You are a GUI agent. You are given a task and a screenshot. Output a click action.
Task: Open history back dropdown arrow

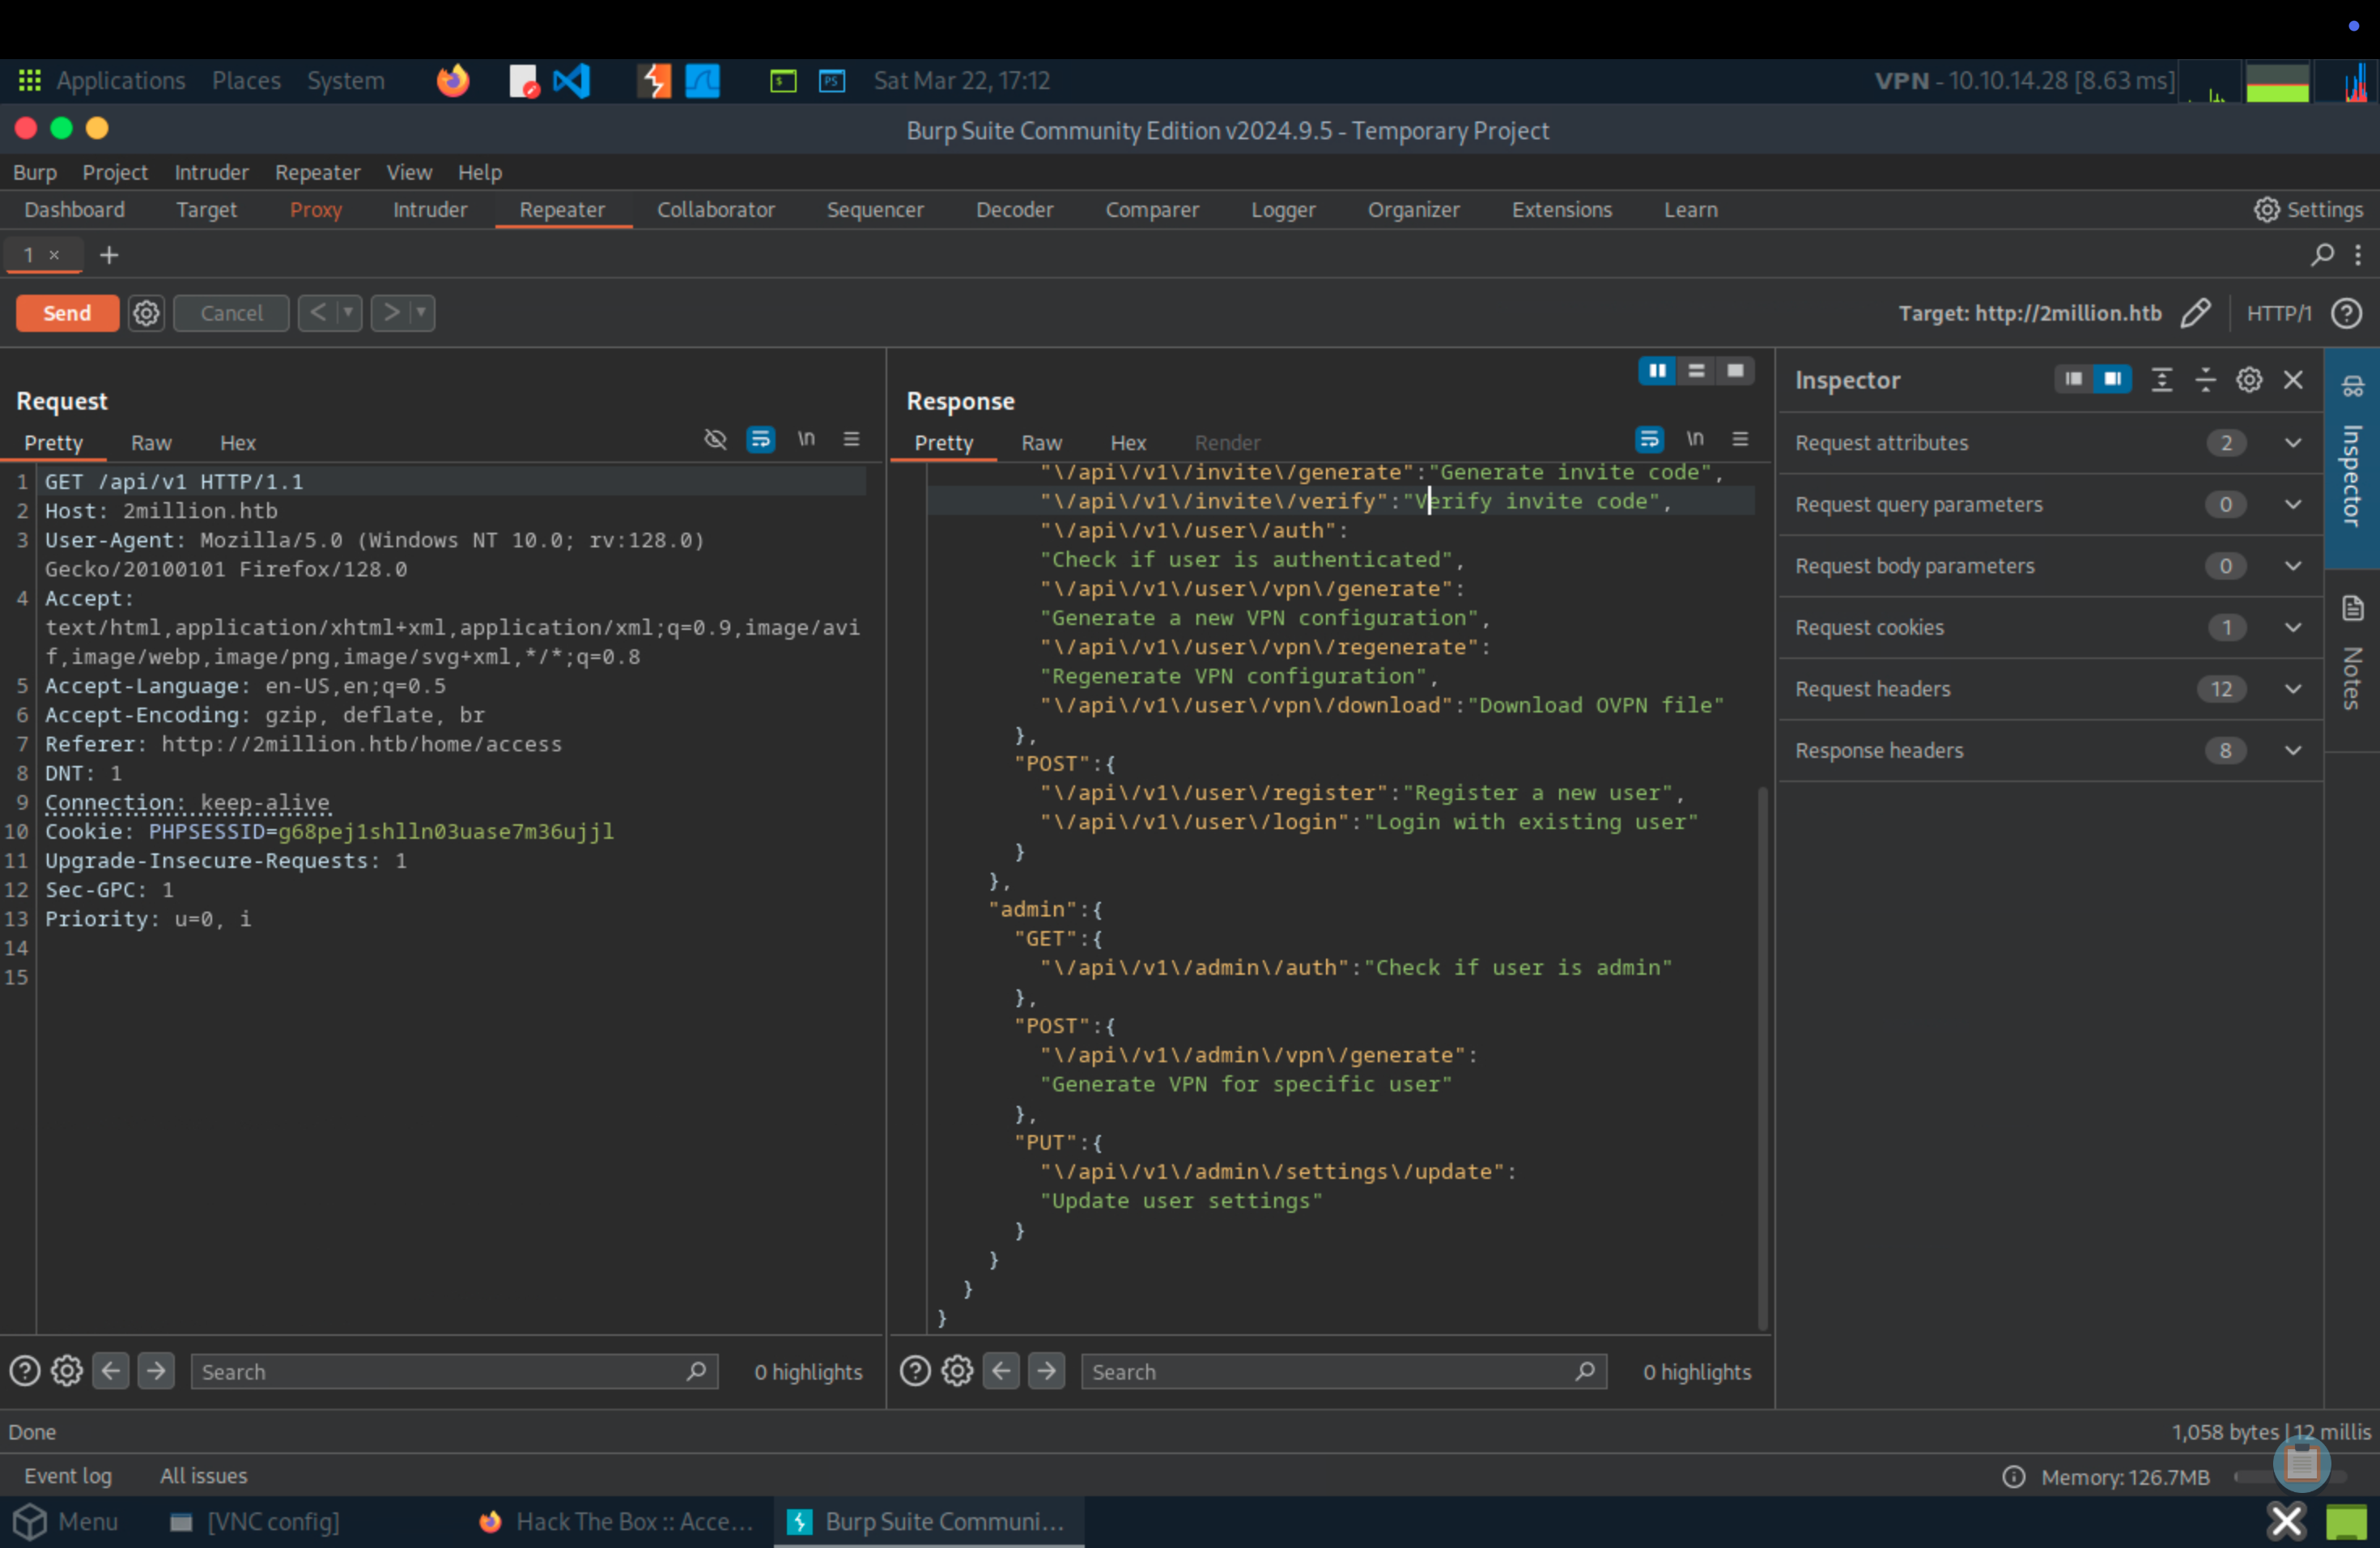click(x=349, y=313)
